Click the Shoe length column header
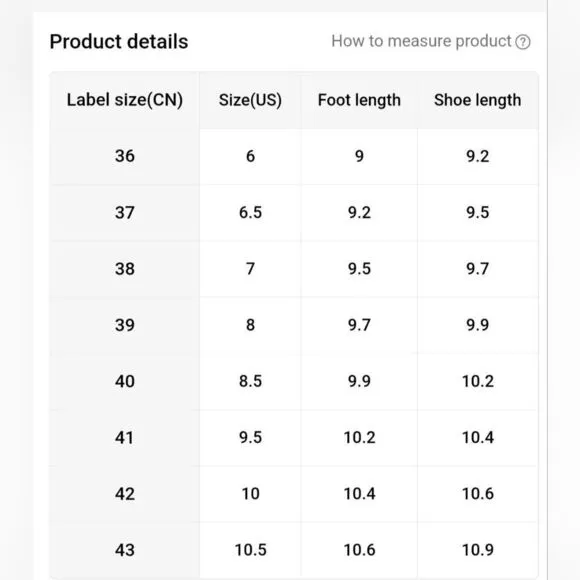Viewport: 580px width, 580px height. click(478, 100)
